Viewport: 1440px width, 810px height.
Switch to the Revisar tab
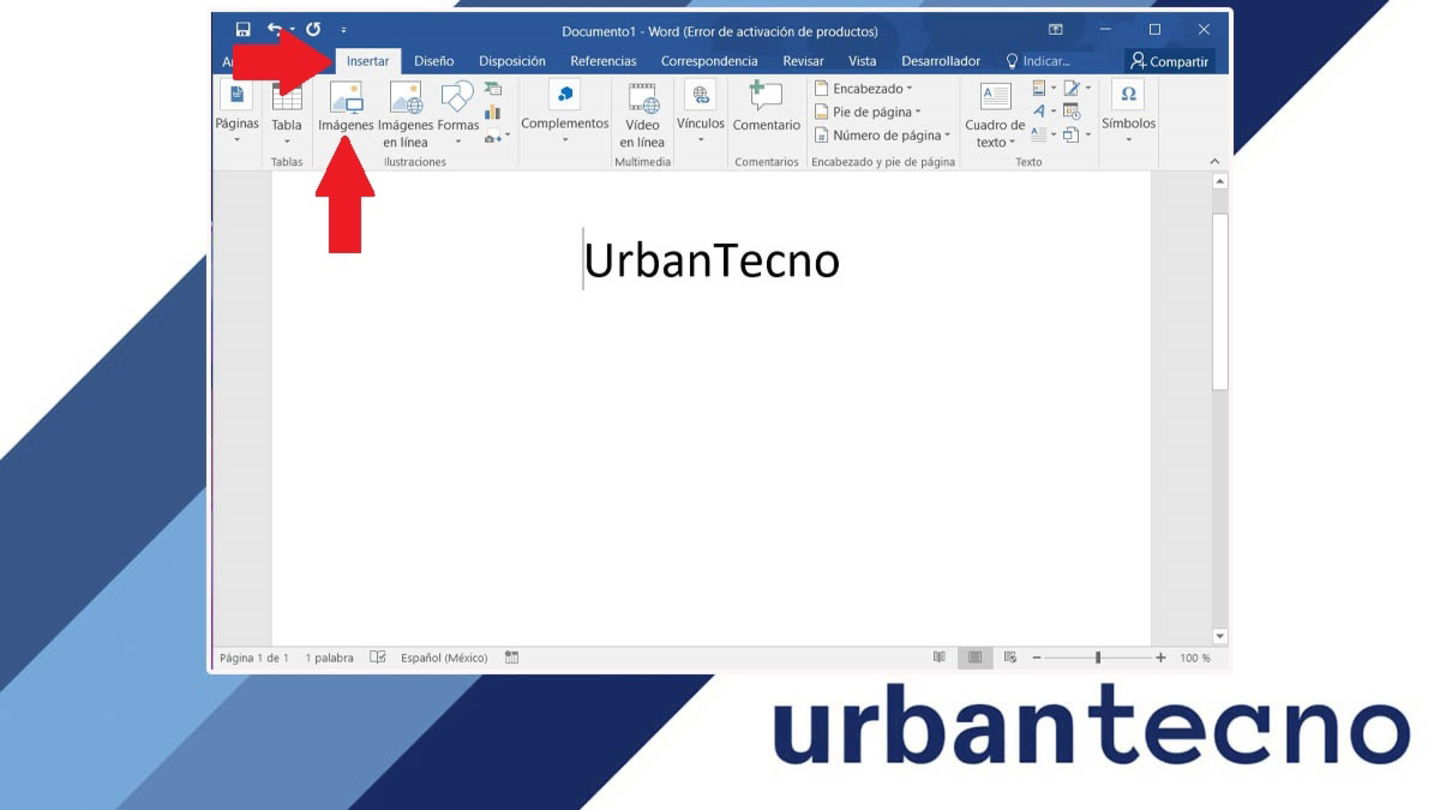point(803,61)
